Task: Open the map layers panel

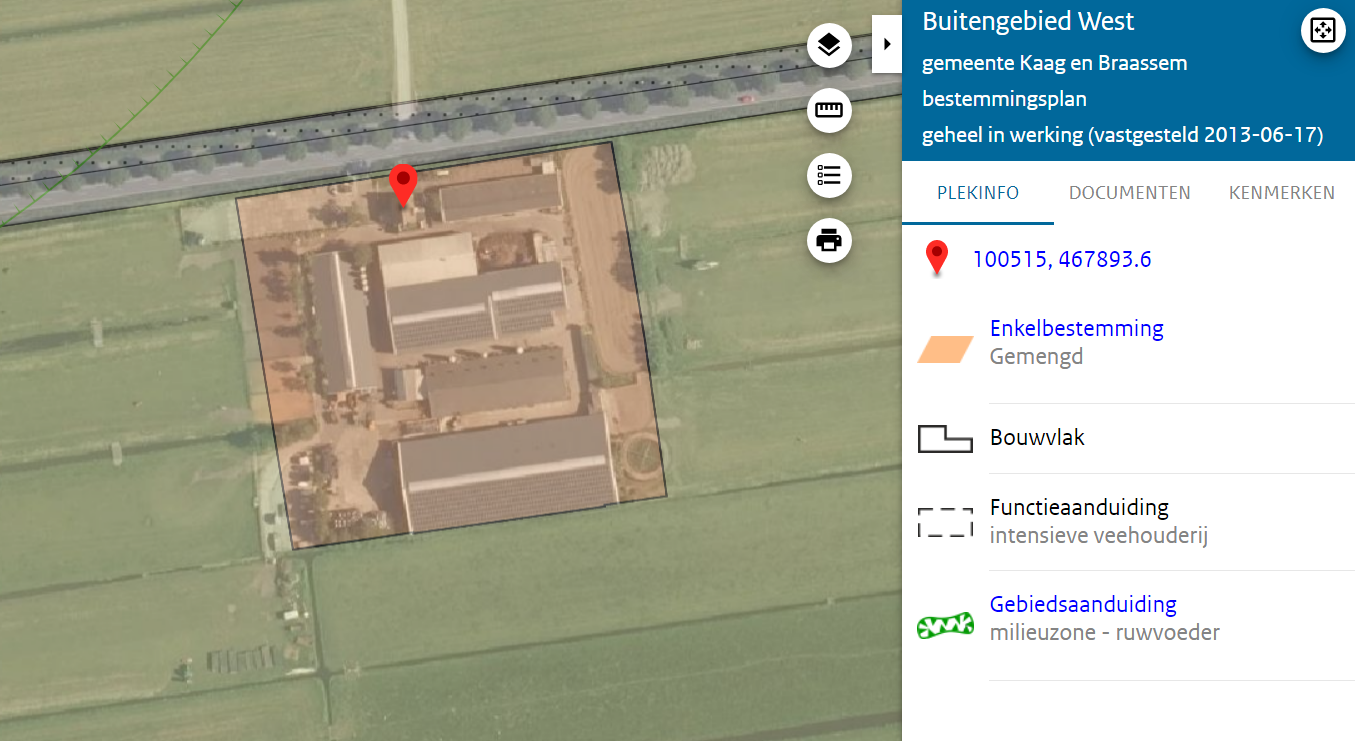Action: [x=829, y=45]
